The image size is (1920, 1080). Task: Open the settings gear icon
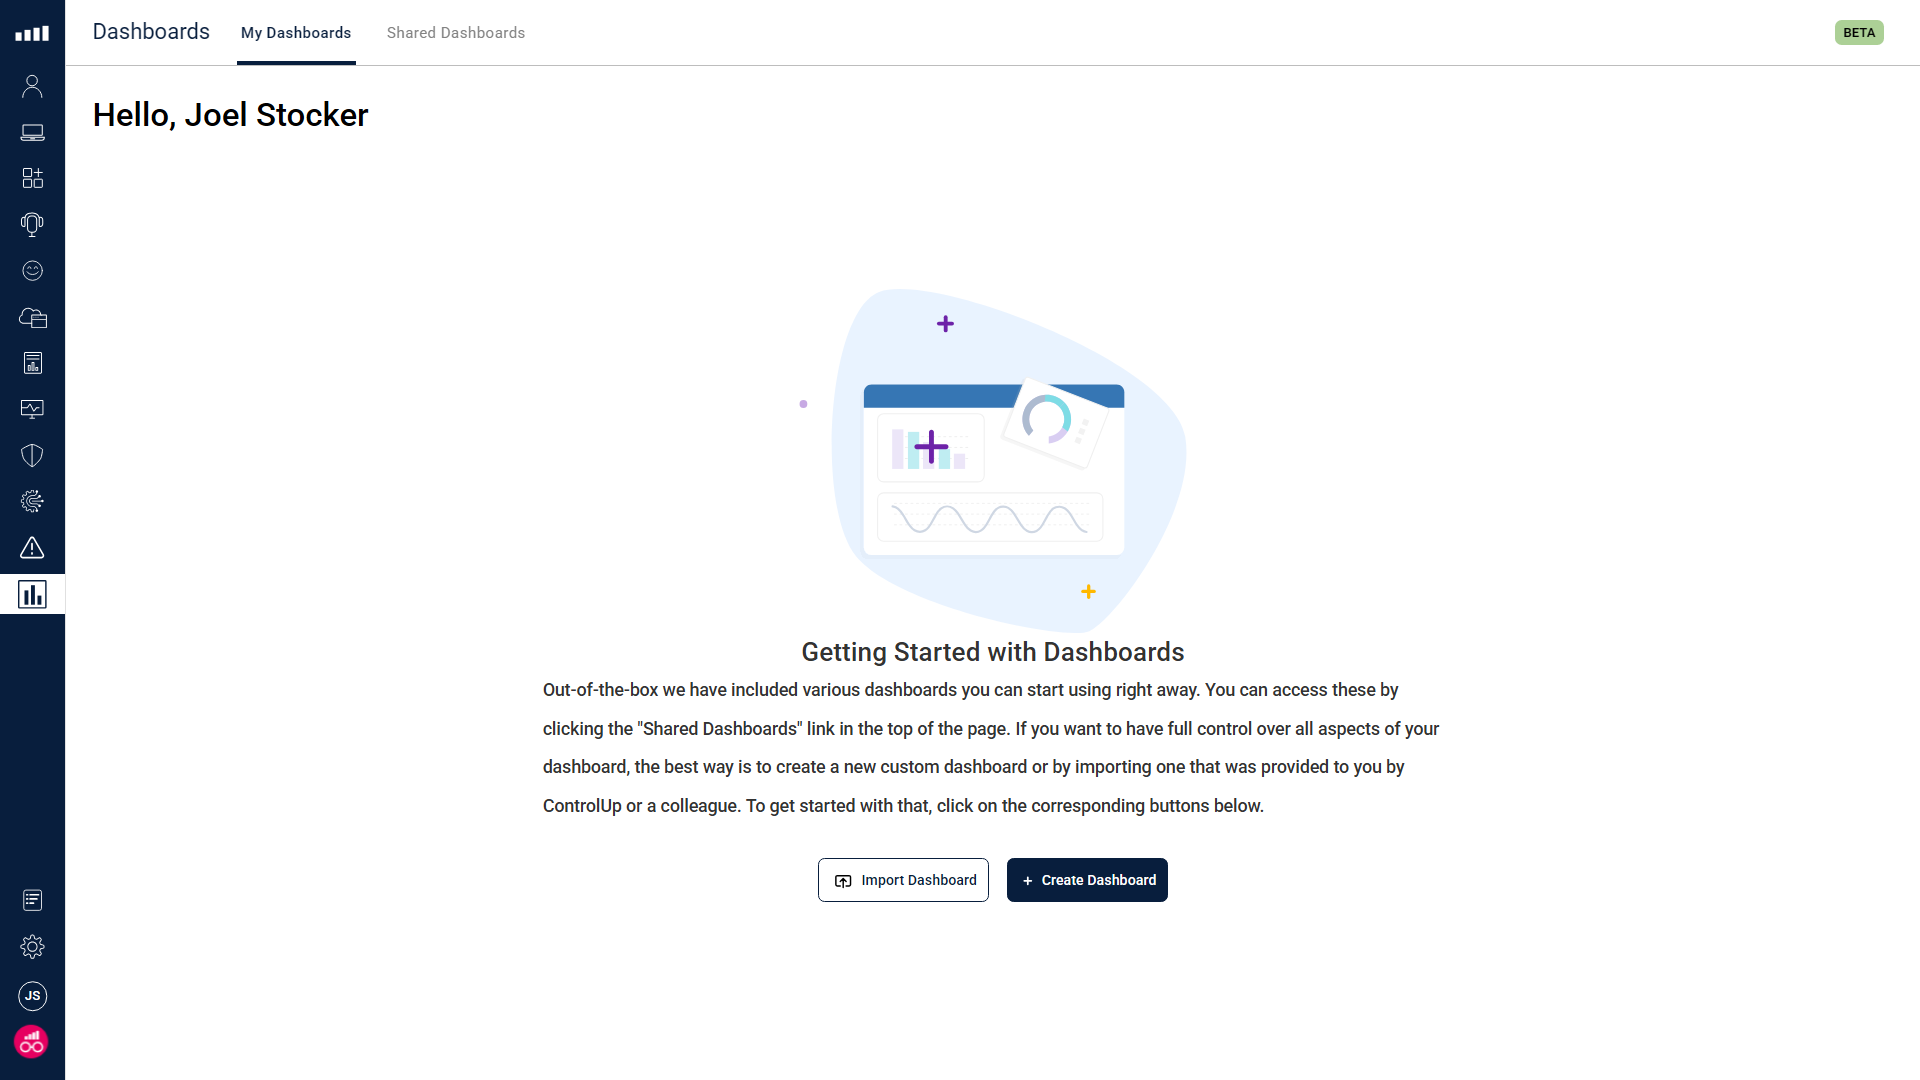32,946
